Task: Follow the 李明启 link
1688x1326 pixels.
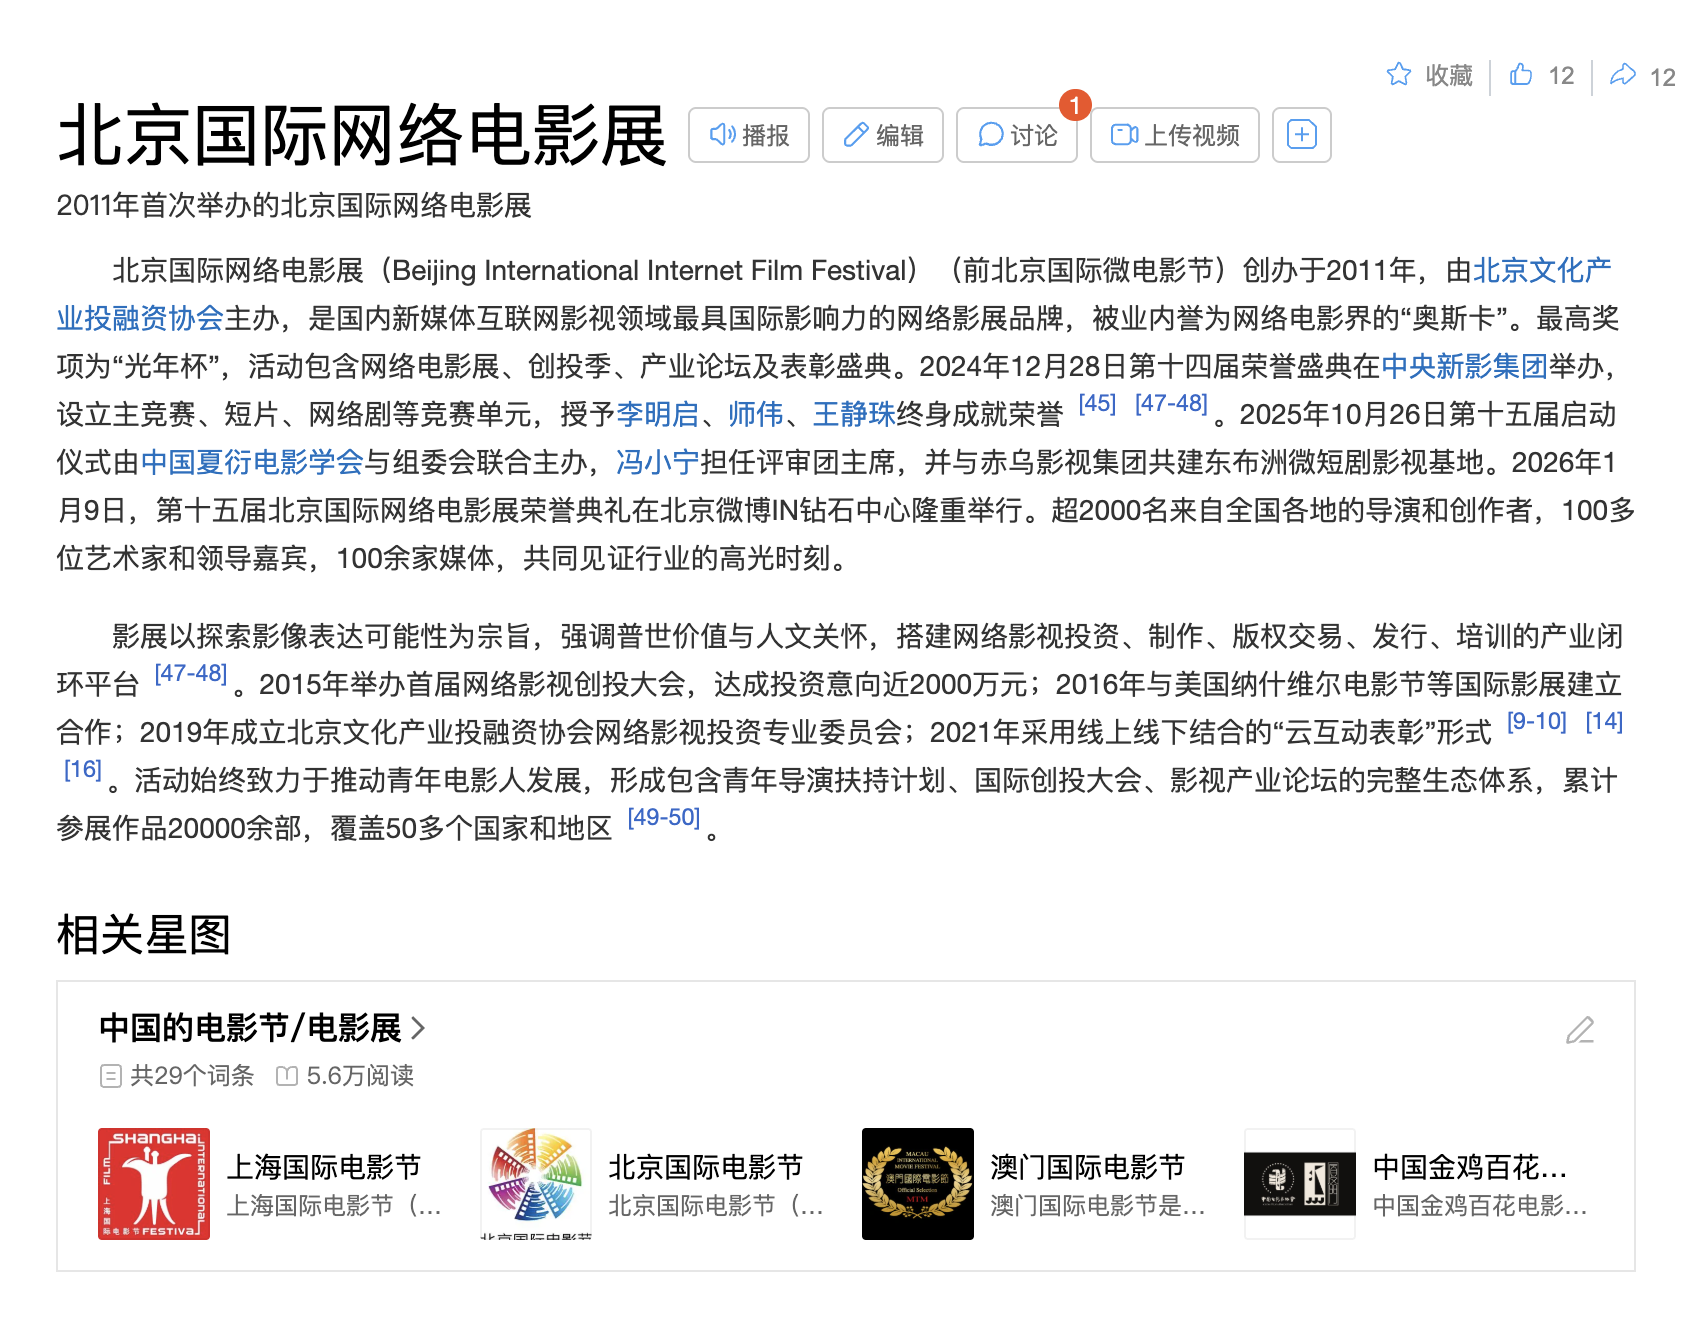Action: pos(657,415)
